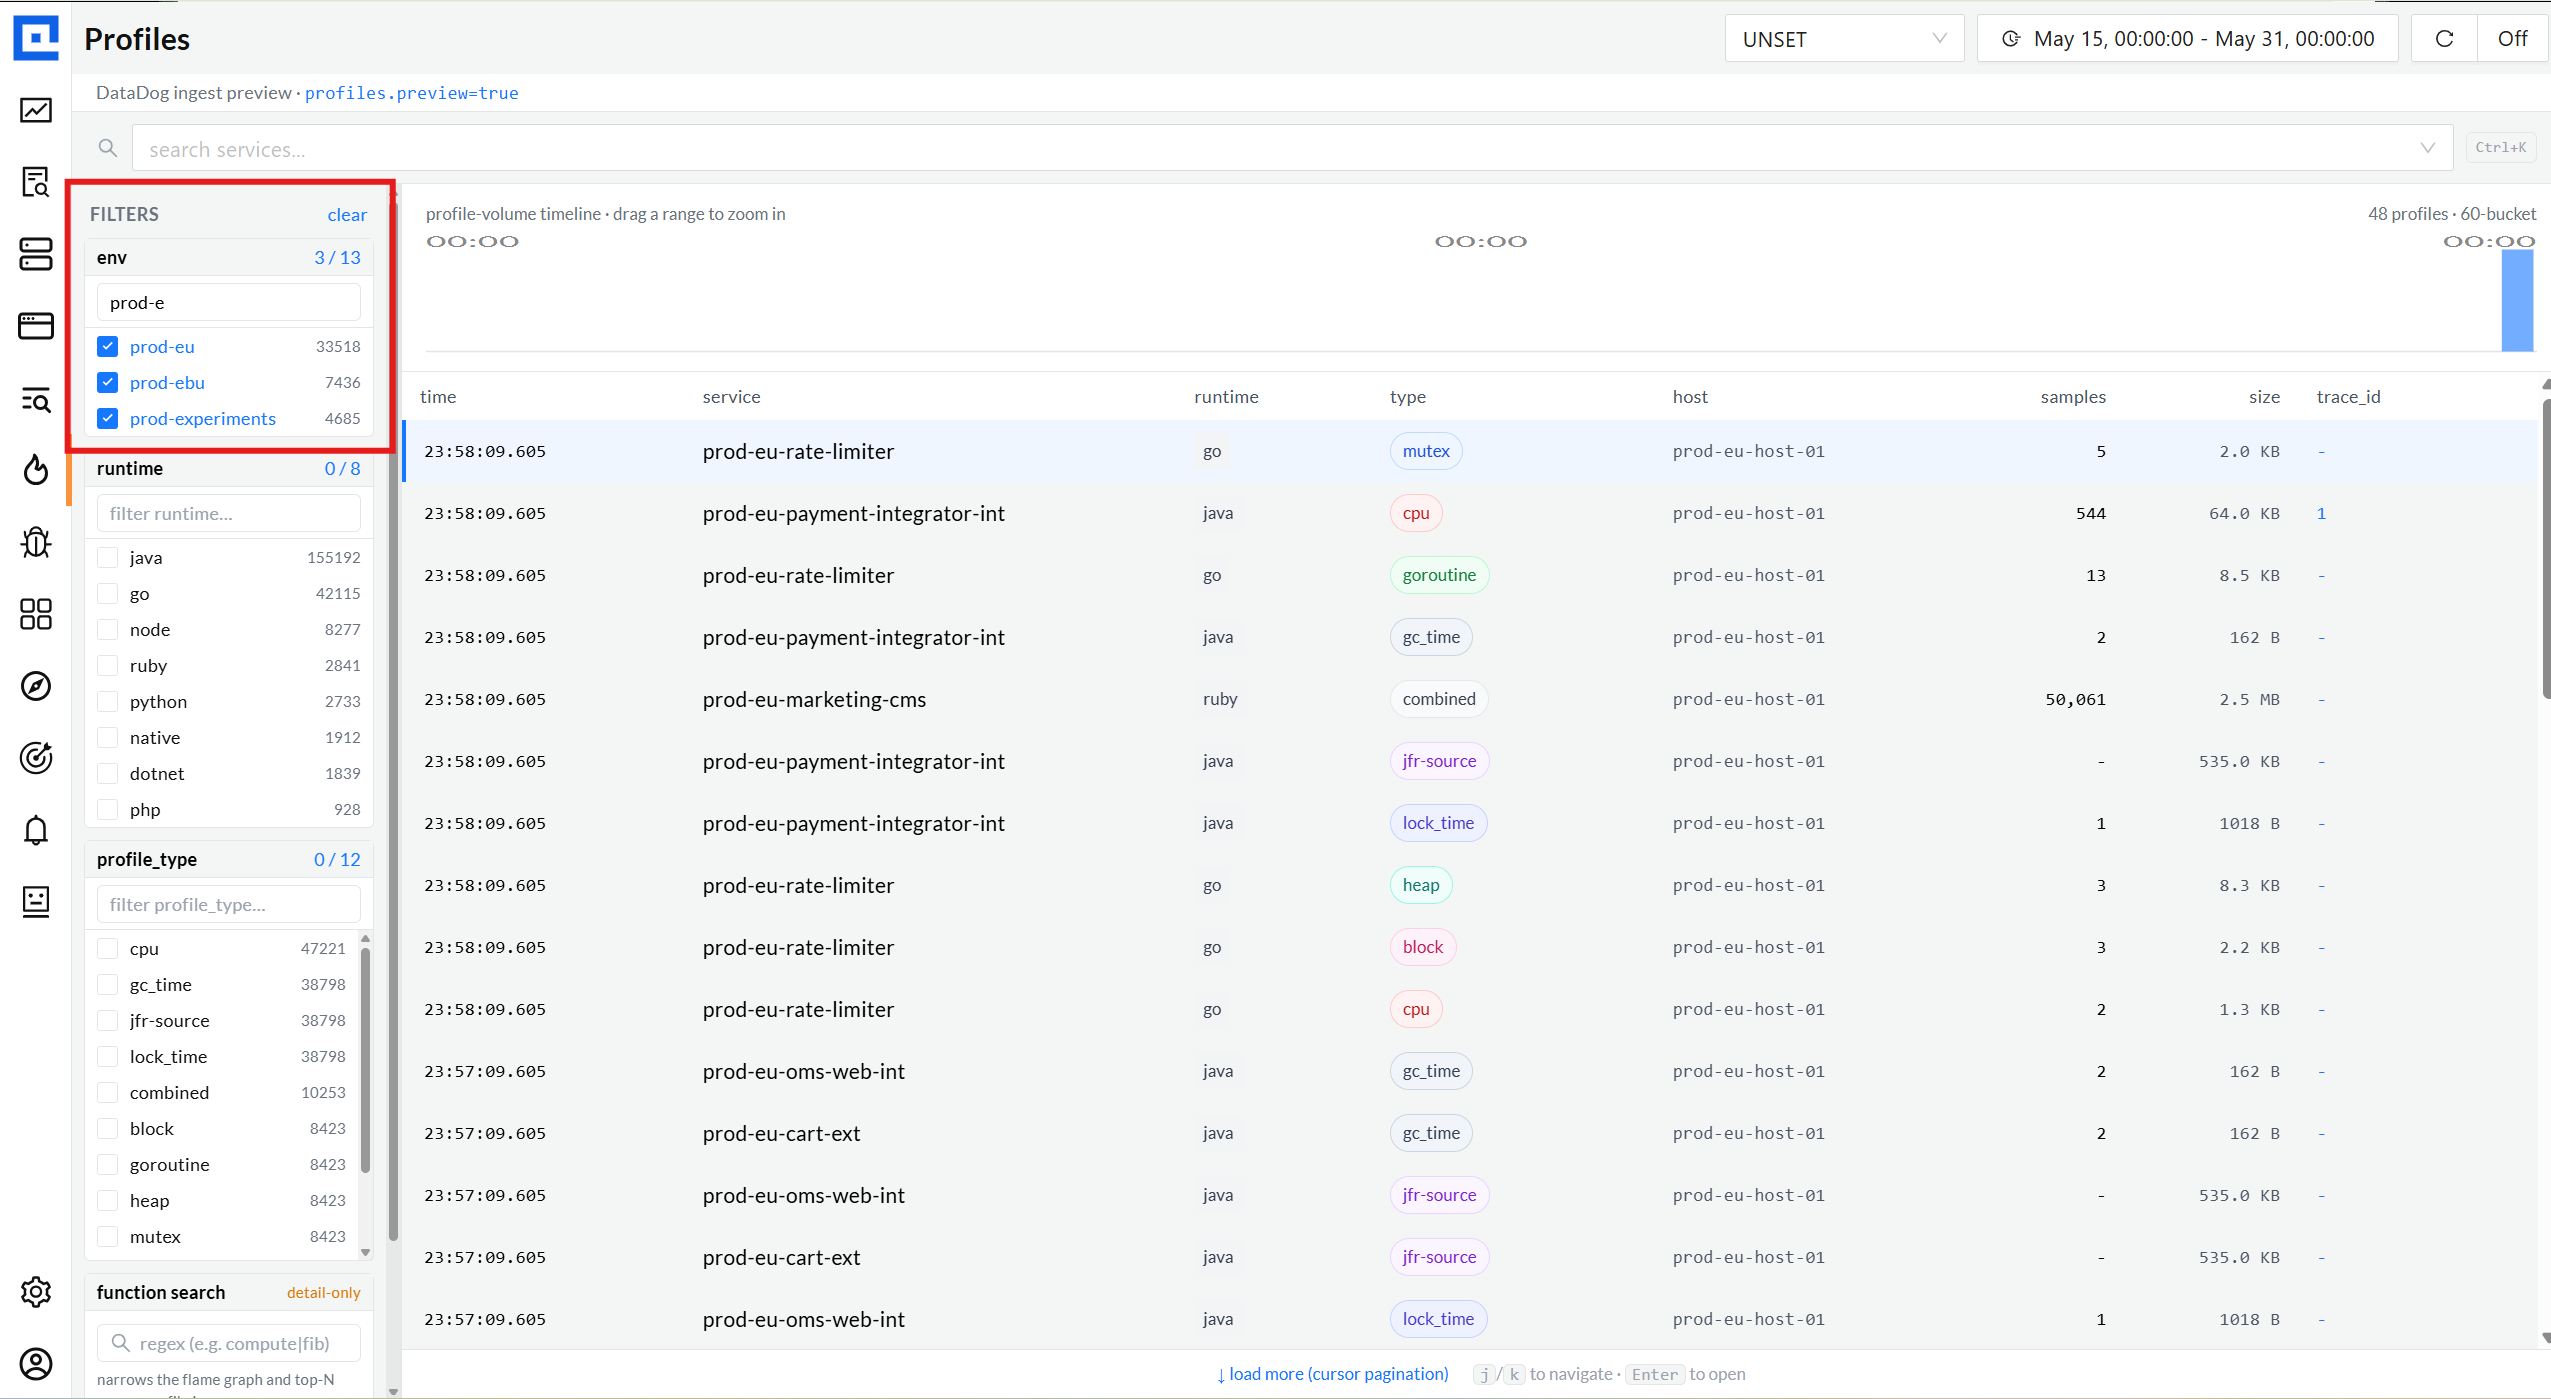This screenshot has width=2551, height=1399.
Task: Check the python runtime checkbox
Action: (x=108, y=702)
